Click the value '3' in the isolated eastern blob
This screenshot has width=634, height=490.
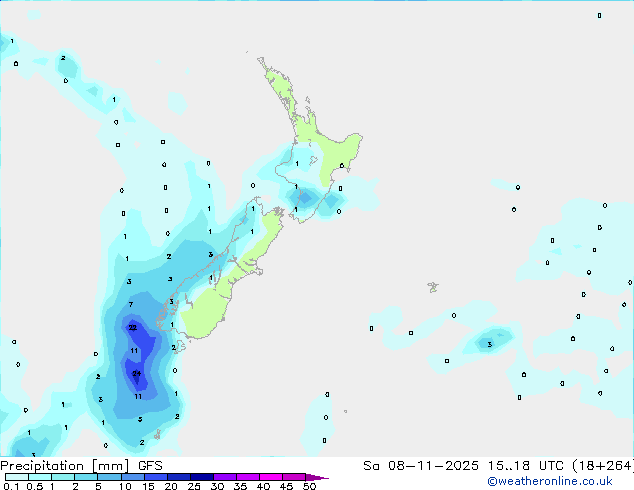pyautogui.click(x=490, y=344)
